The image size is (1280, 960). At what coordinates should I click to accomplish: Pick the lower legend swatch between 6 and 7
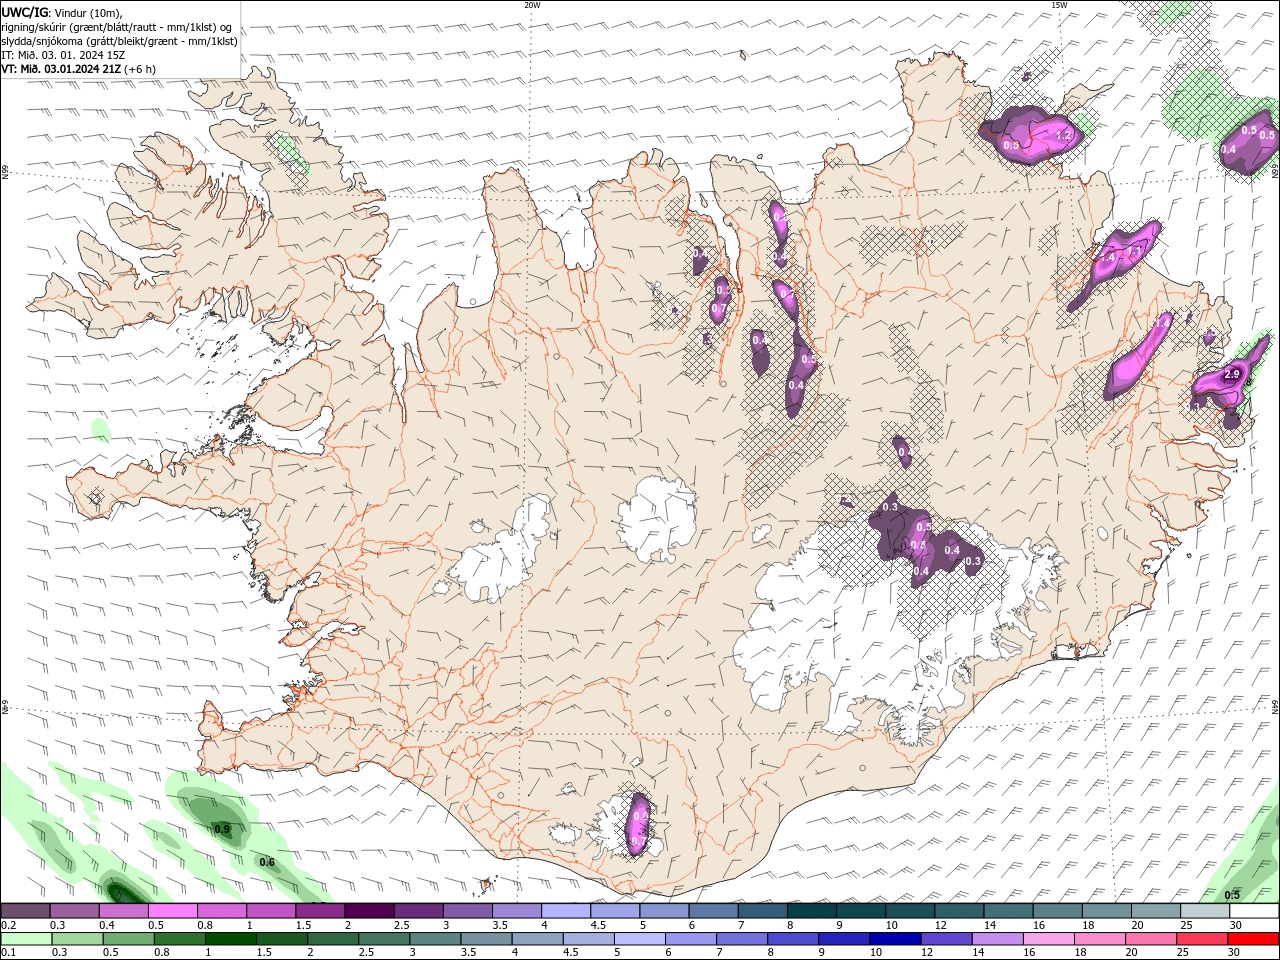691,939
